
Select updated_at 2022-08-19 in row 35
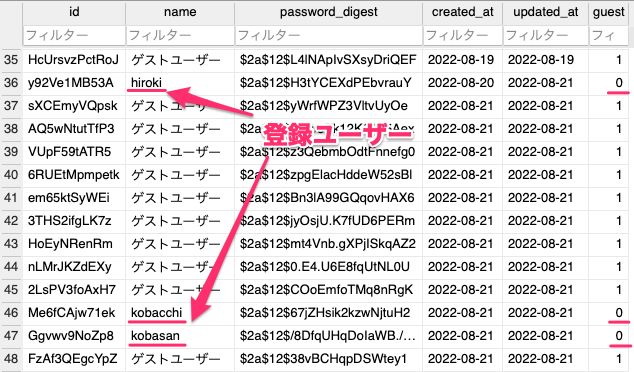pyautogui.click(x=545, y=60)
